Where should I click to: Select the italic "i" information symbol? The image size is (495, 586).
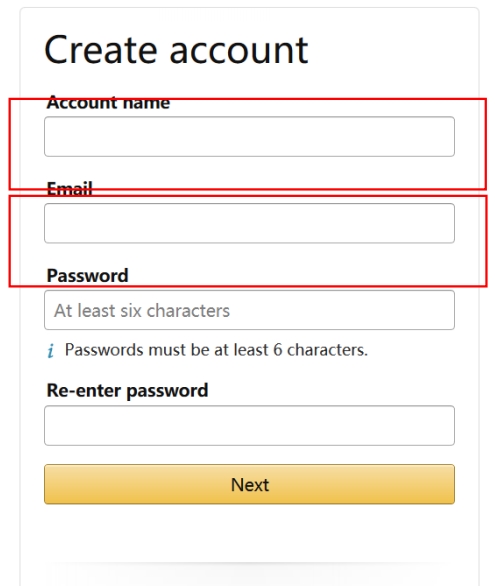click(x=51, y=351)
